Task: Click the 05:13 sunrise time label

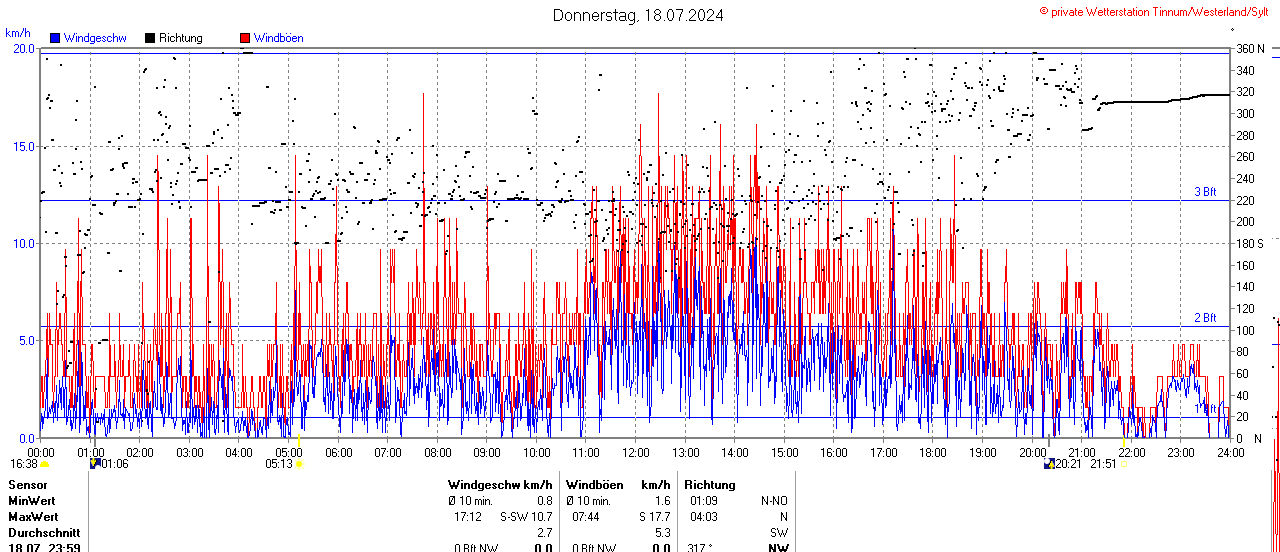Action: [x=279, y=464]
